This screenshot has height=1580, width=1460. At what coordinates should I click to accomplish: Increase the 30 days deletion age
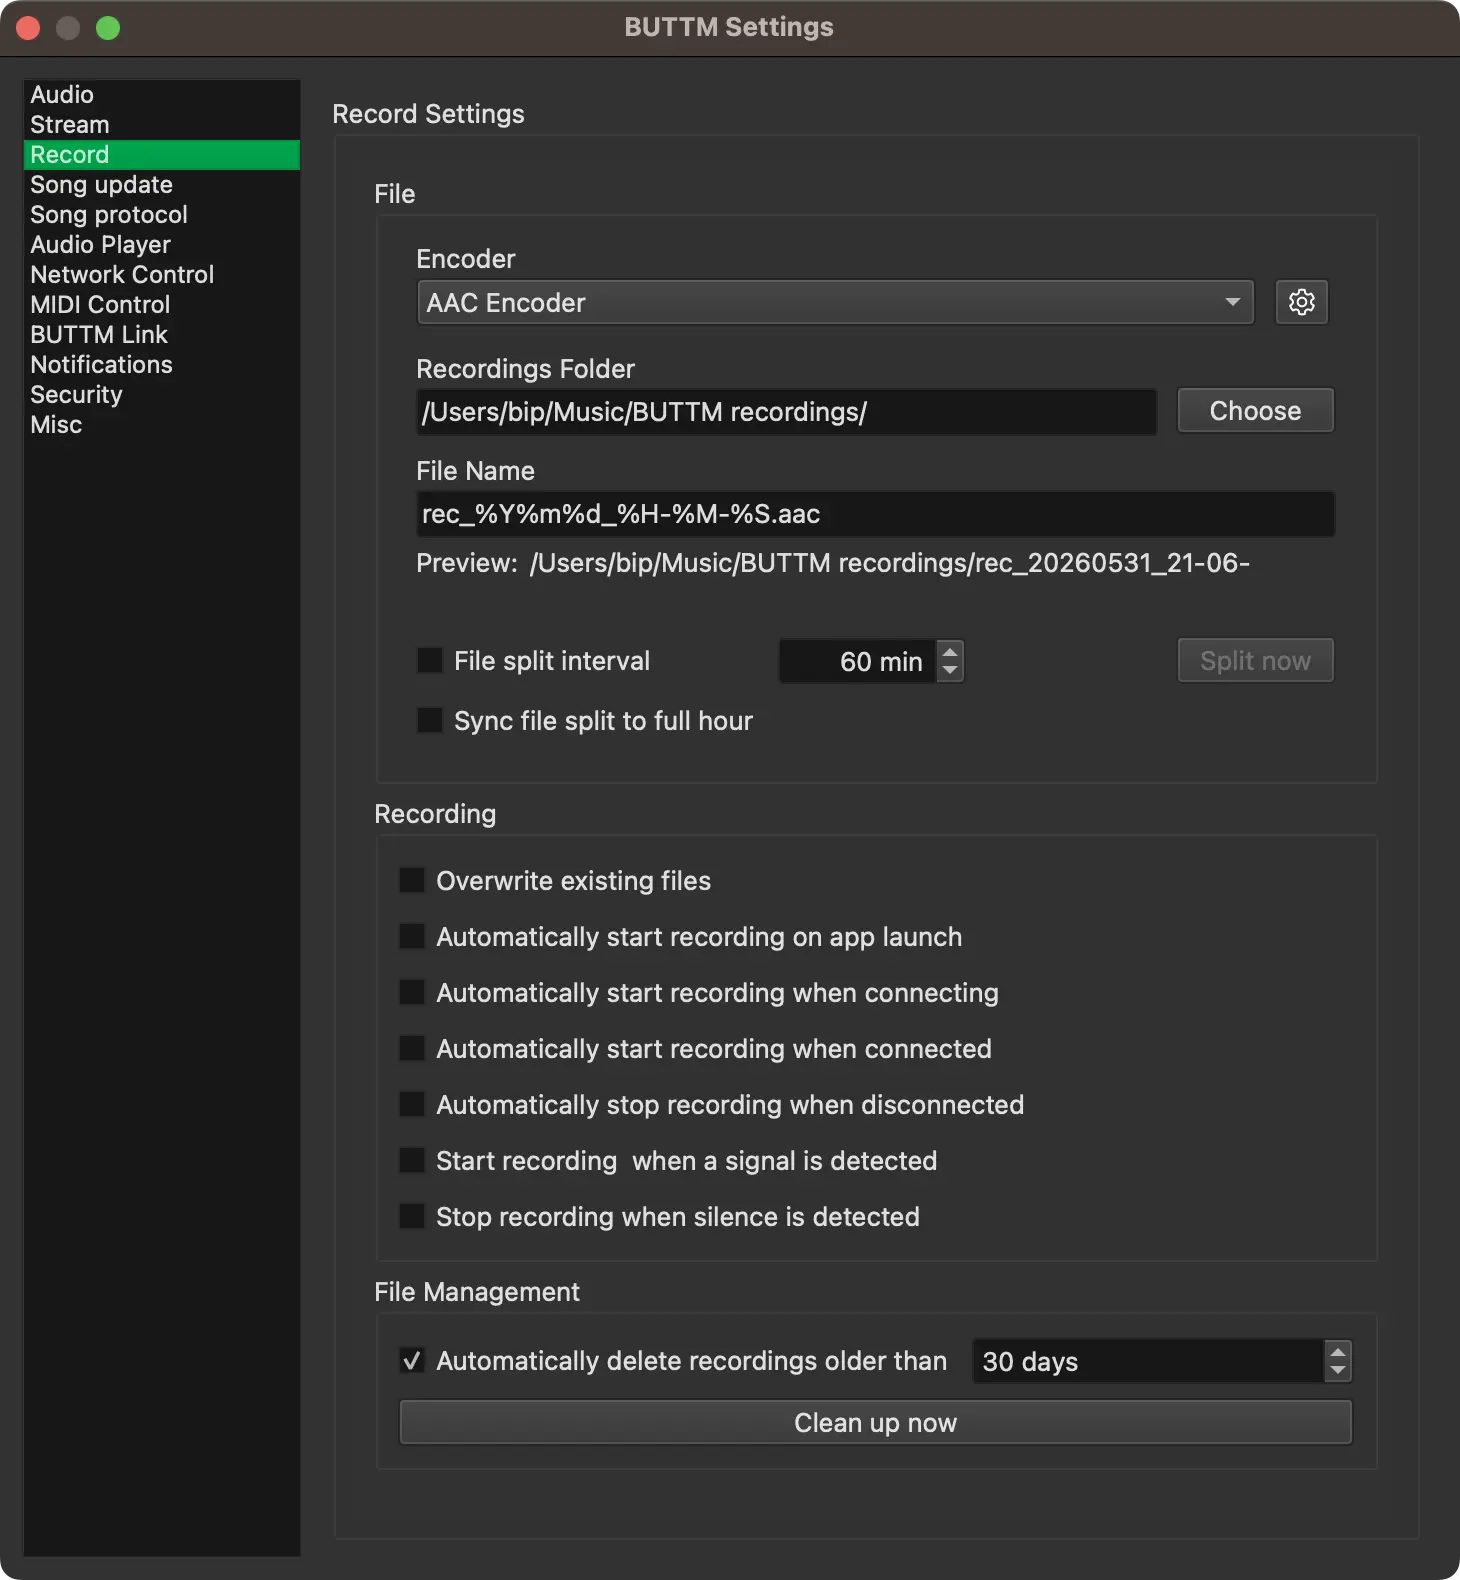click(1338, 1351)
